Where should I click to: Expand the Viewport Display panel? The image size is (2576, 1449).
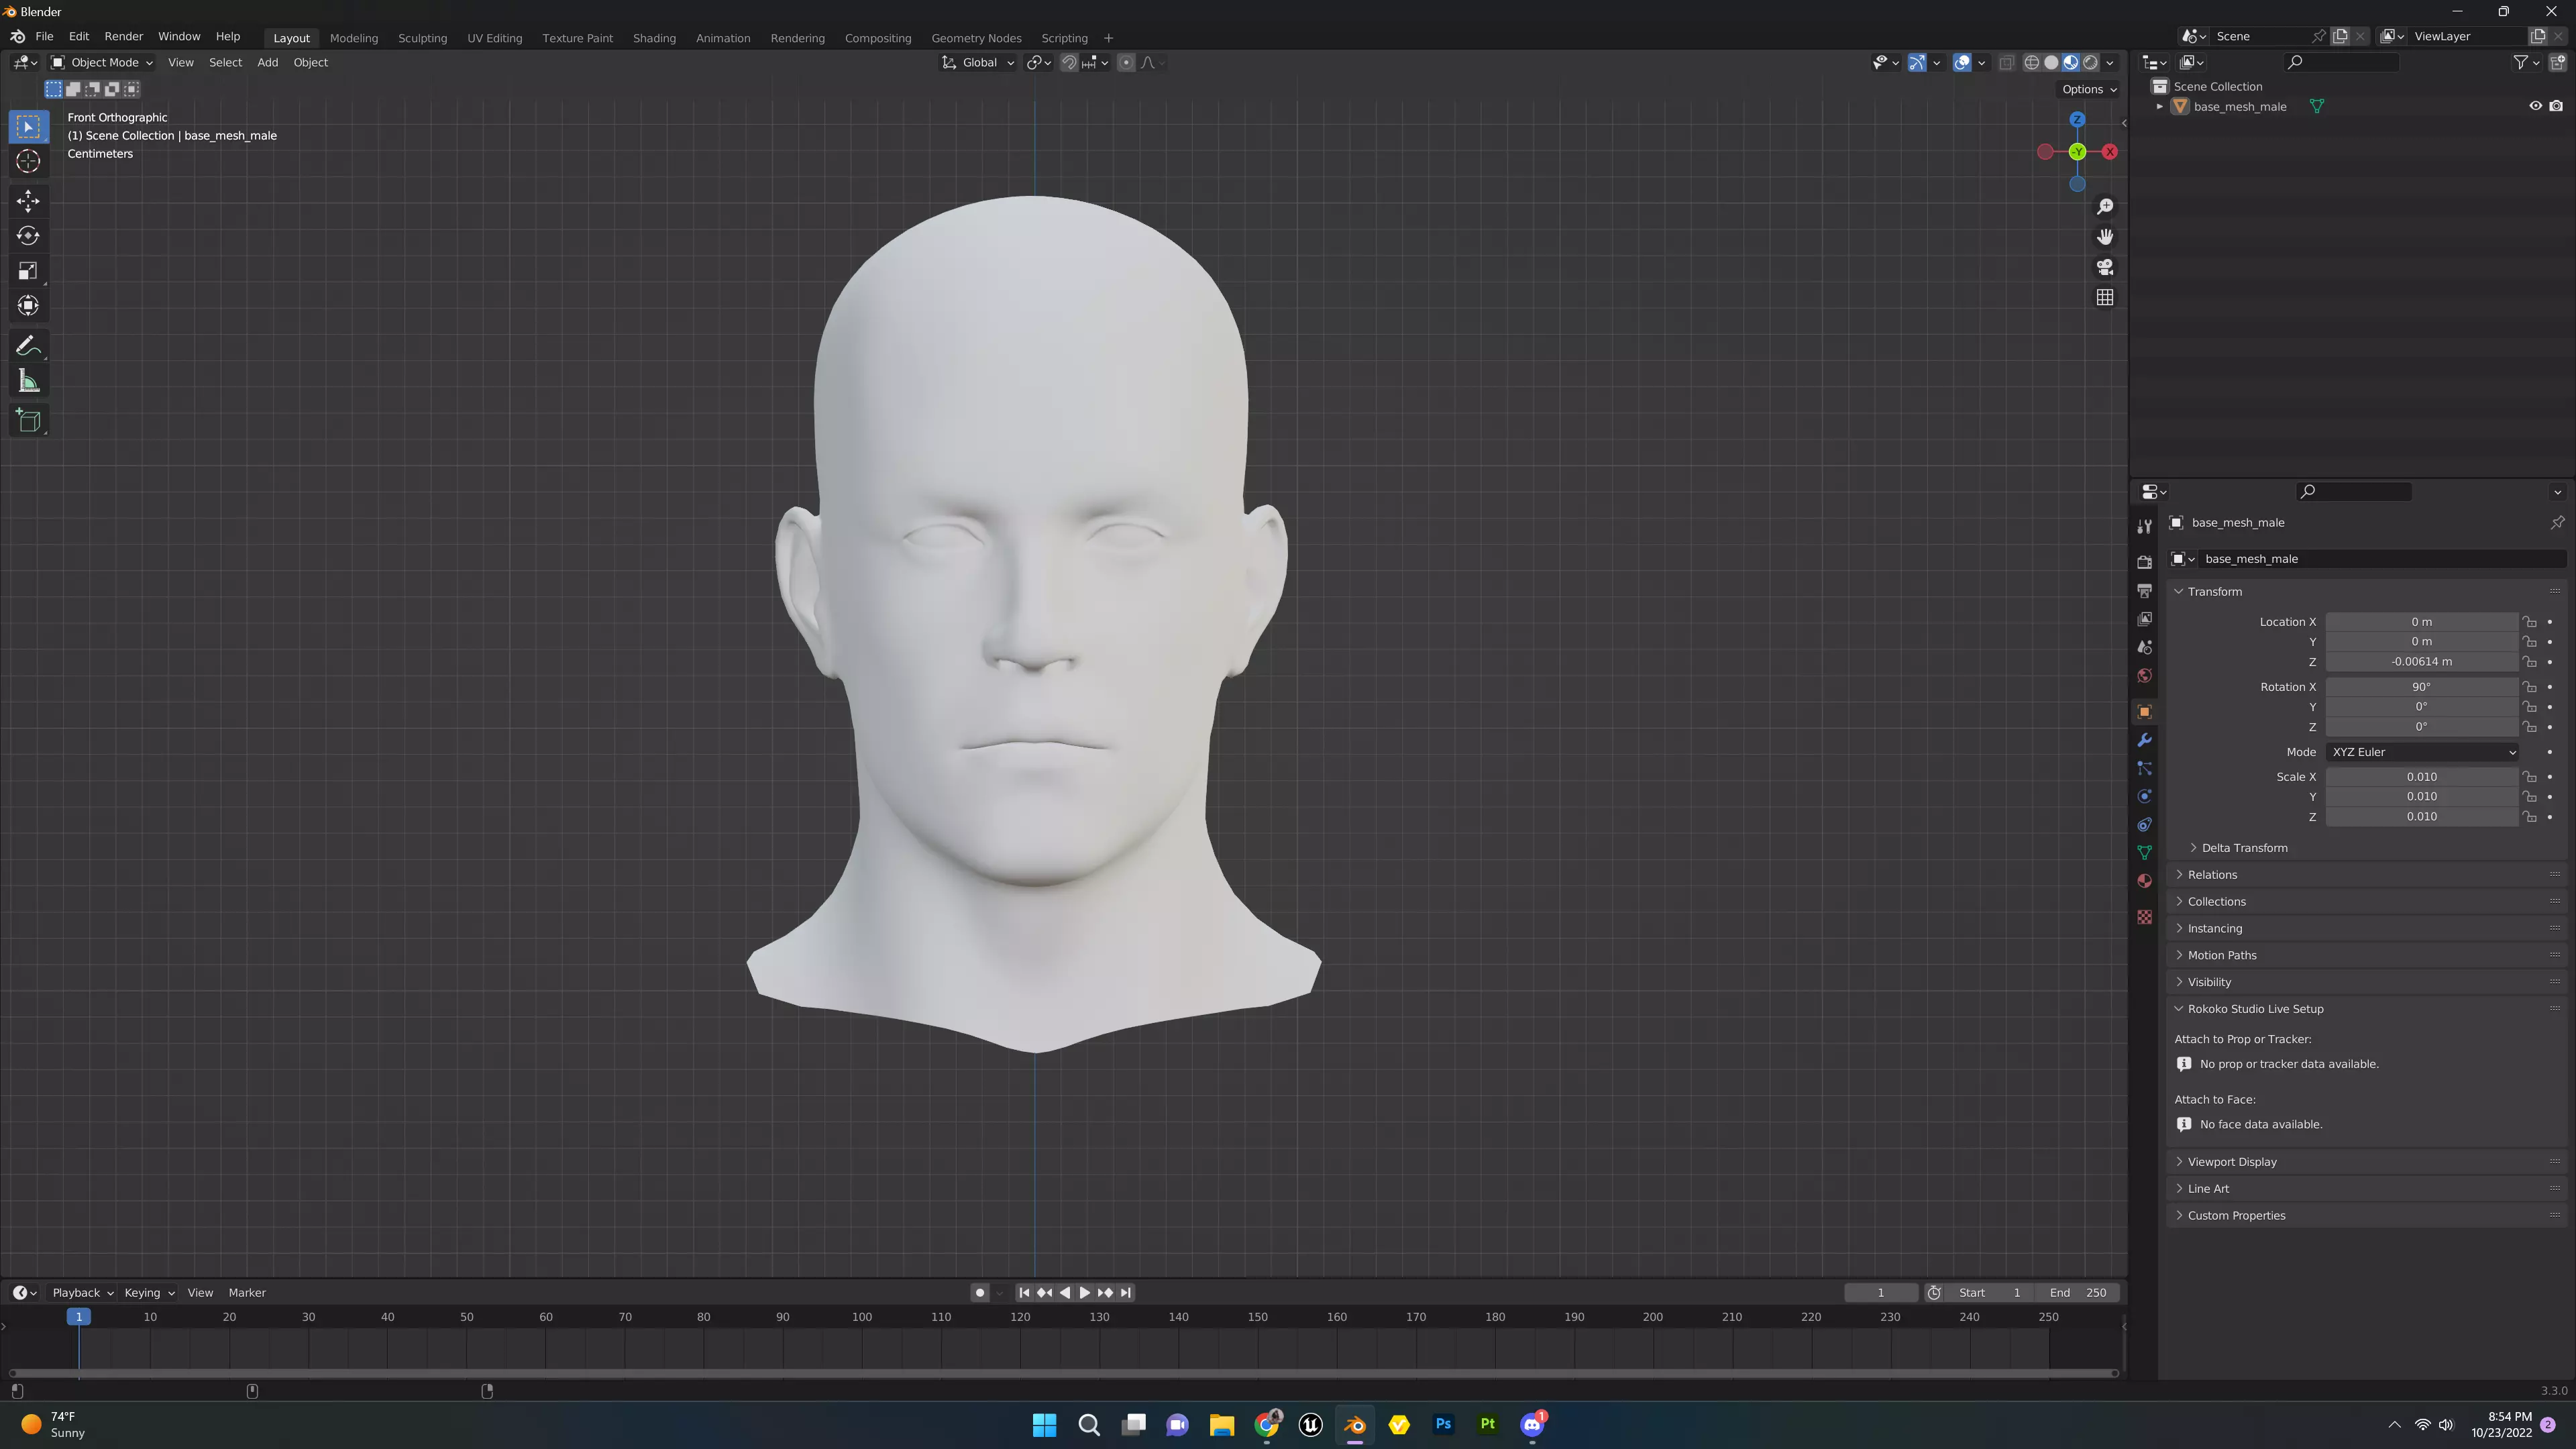click(2231, 1162)
